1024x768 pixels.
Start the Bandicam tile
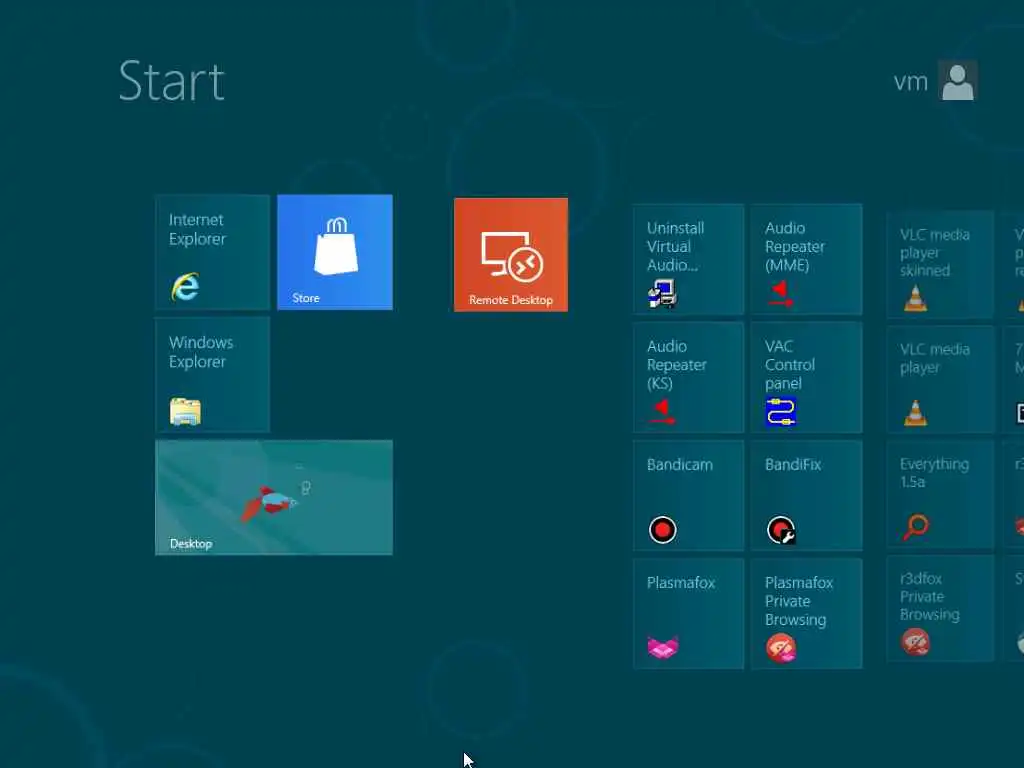click(688, 496)
